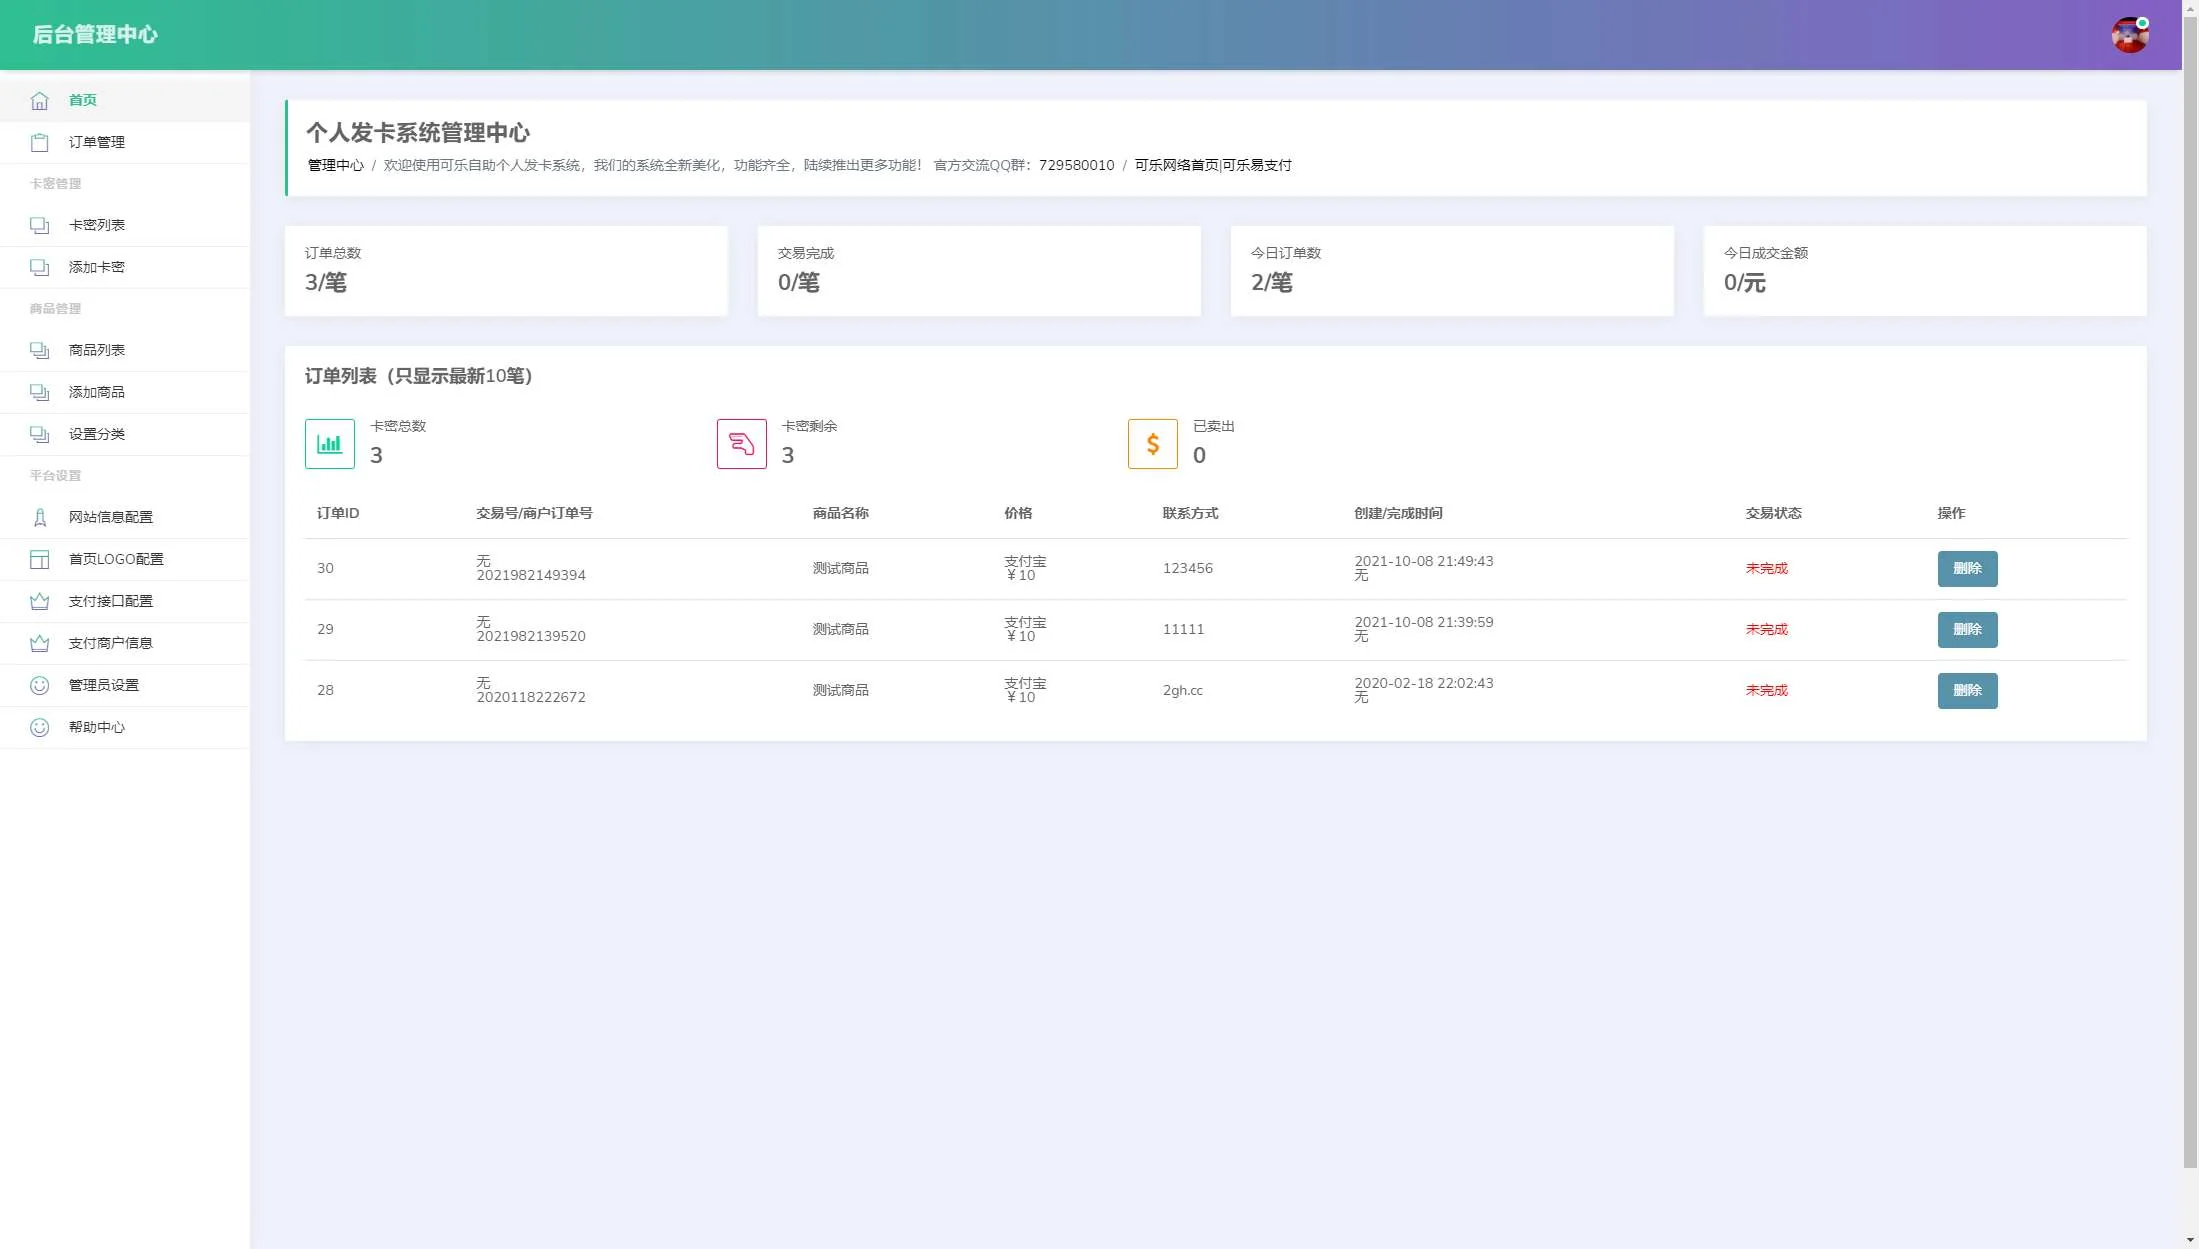Click the clipboard icon for 订单管理
The height and width of the screenshot is (1249, 2199).
(39, 143)
